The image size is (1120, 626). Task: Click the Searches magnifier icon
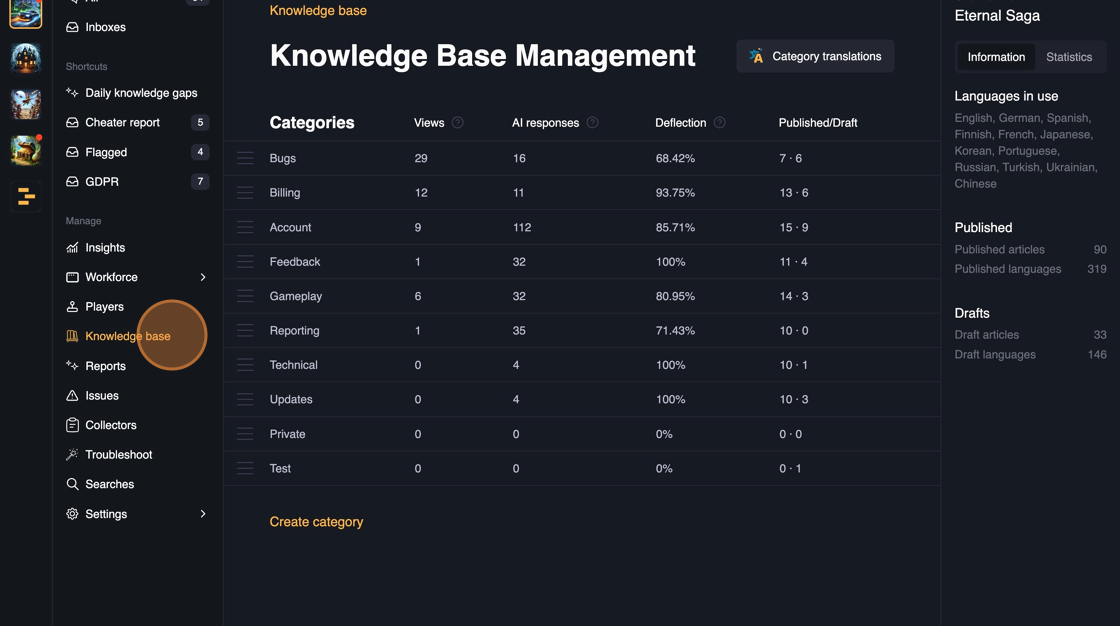click(x=72, y=484)
